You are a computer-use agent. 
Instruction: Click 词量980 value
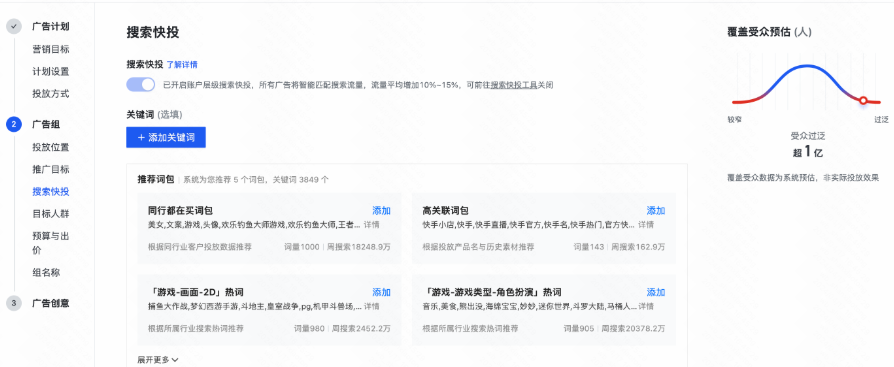pos(309,329)
